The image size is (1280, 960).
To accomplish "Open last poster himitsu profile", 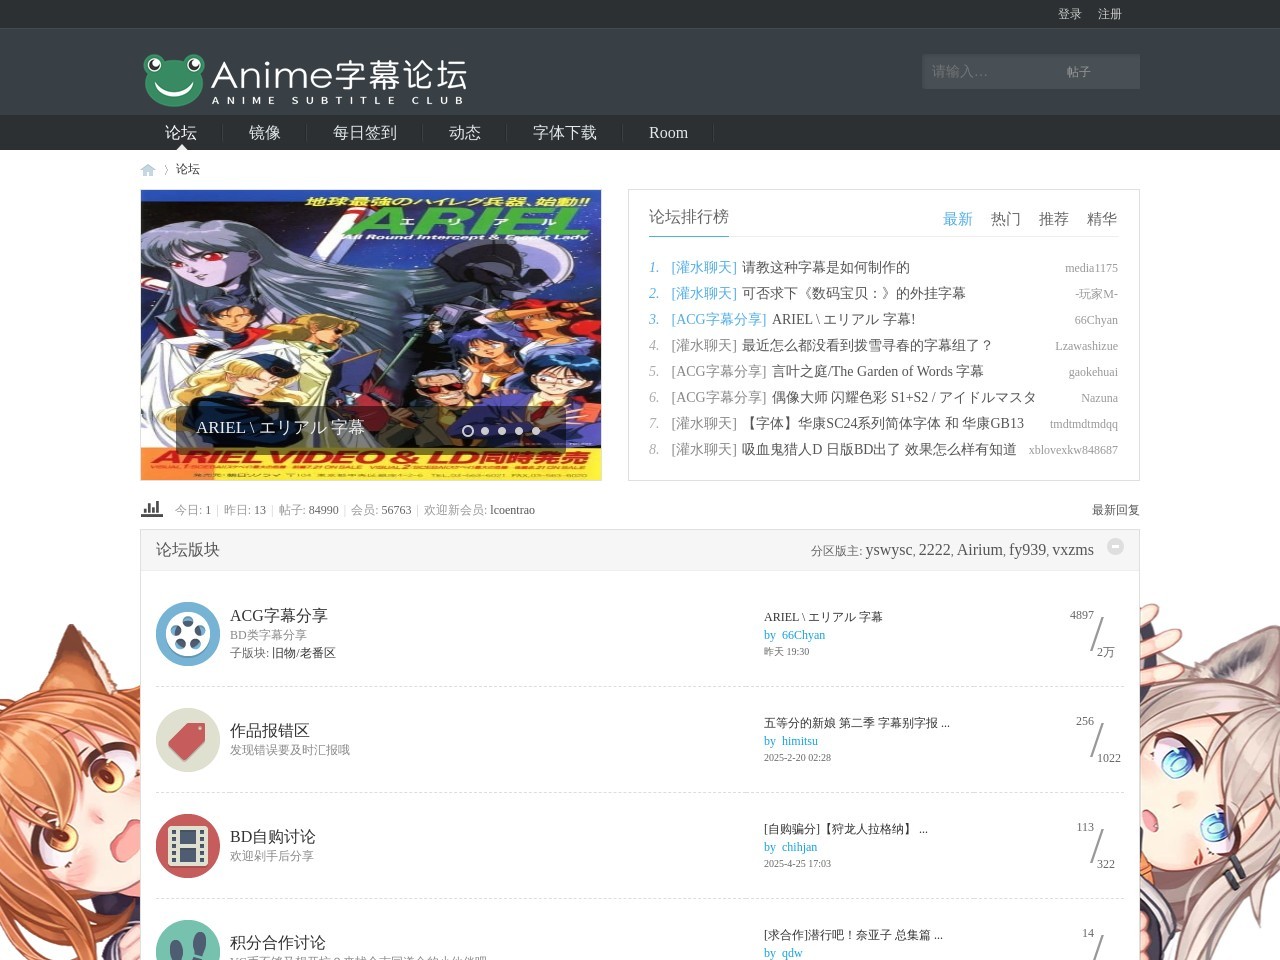I will 800,741.
